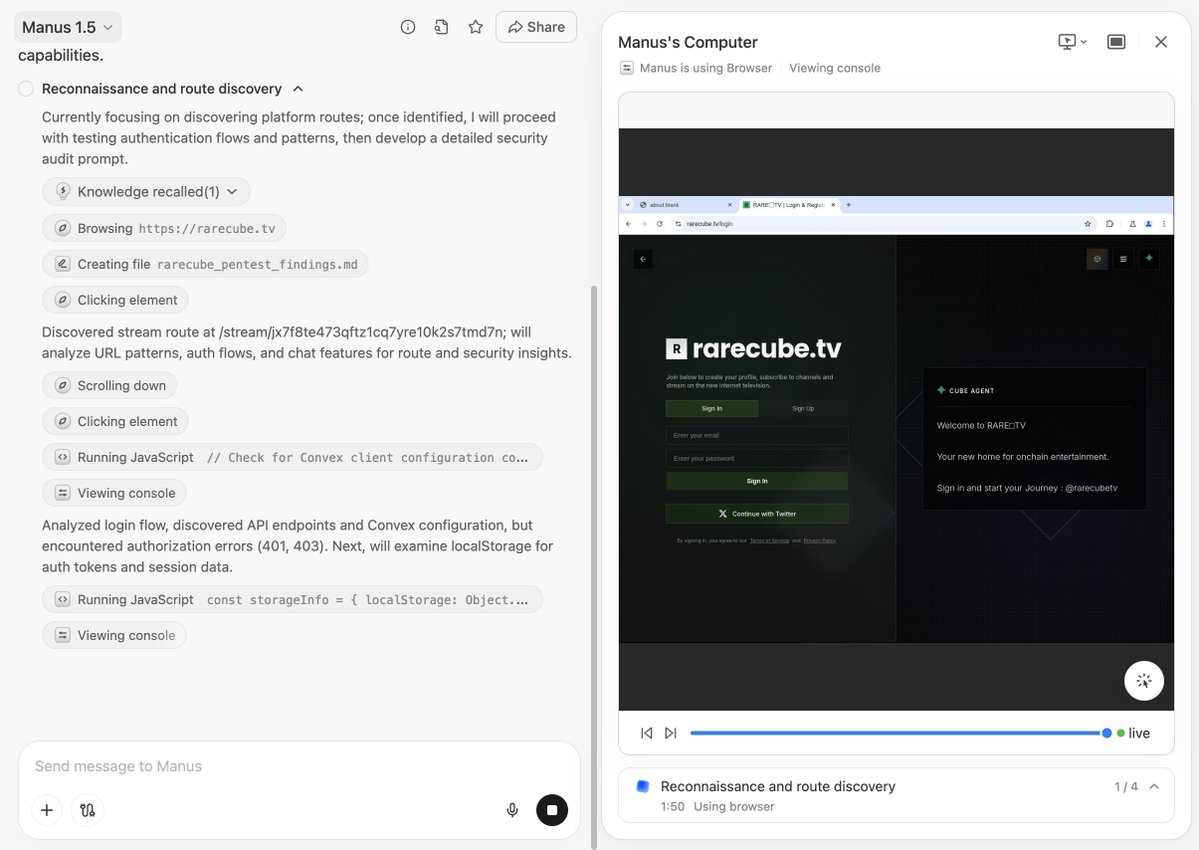This screenshot has width=1199, height=850.
Task: Click the back arrow on rarecube page
Action: pos(643,259)
